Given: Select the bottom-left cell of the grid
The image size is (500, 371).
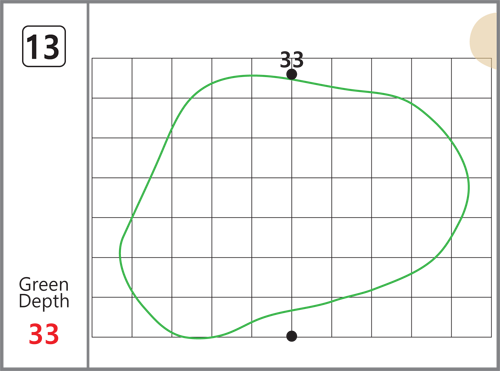Looking at the screenshot, I should click(x=112, y=317).
